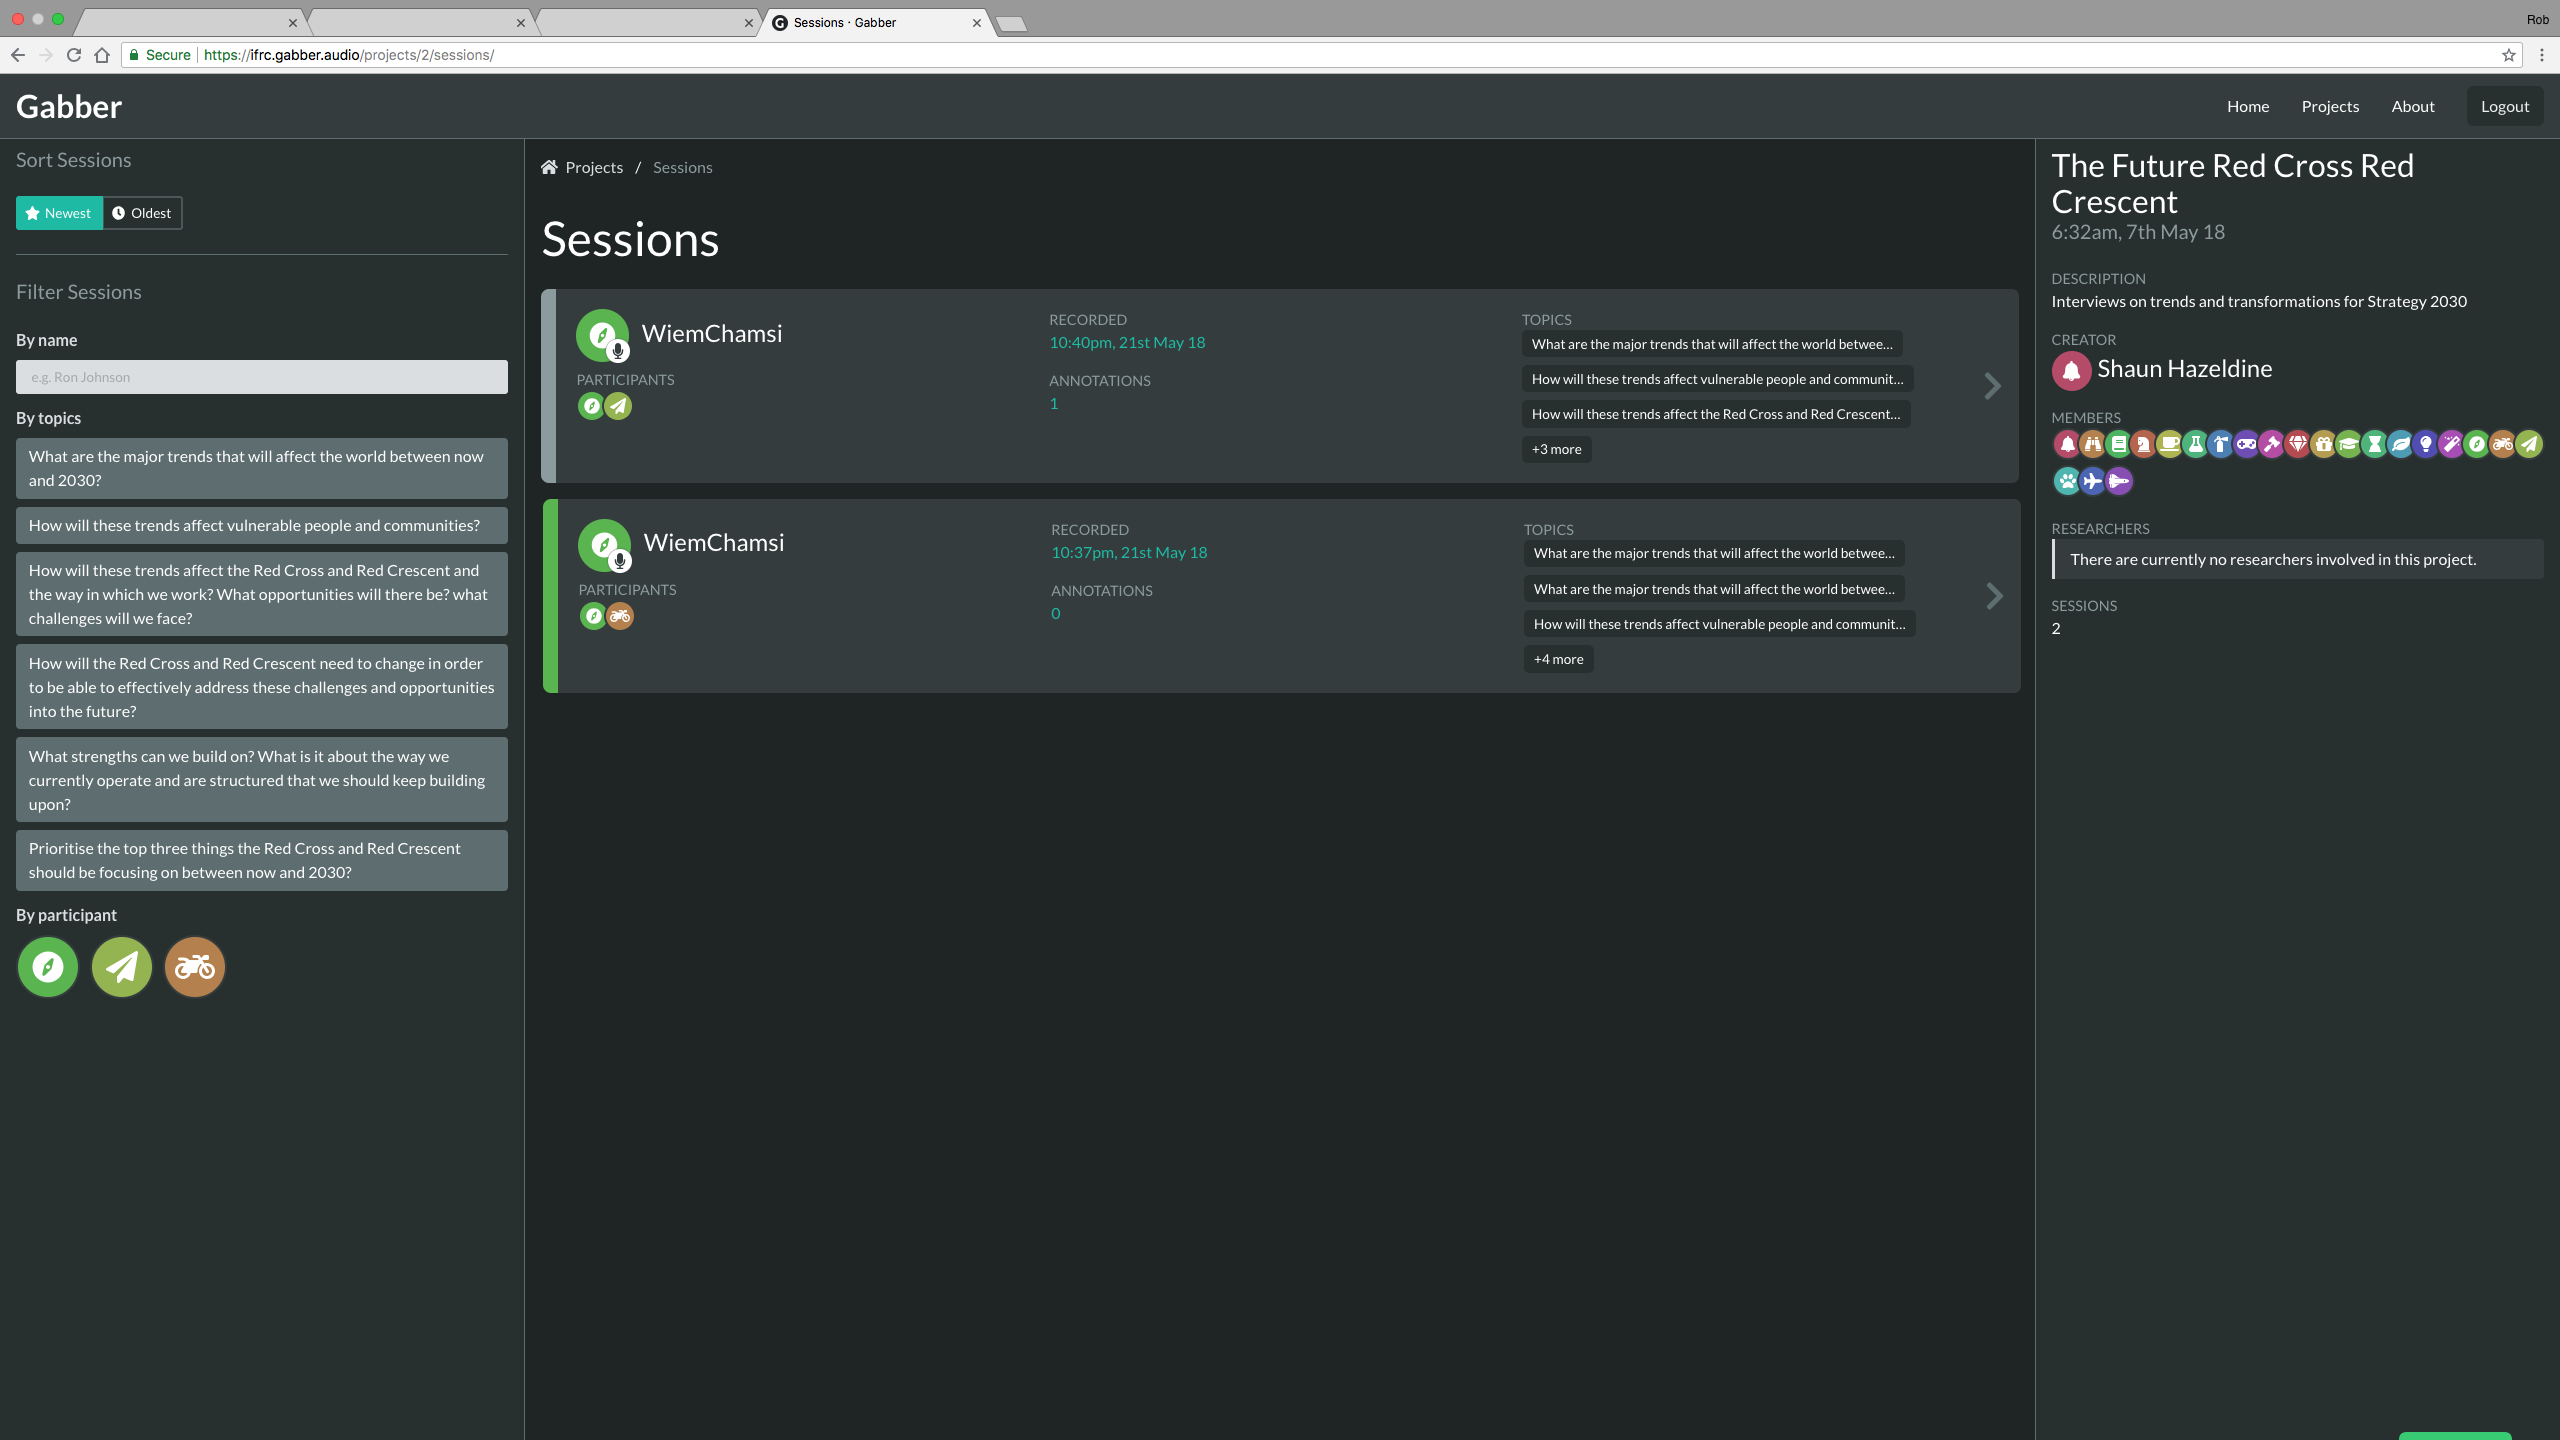2560x1440 pixels.
Task: Select the binoculars member avatar
Action: click(2092, 444)
